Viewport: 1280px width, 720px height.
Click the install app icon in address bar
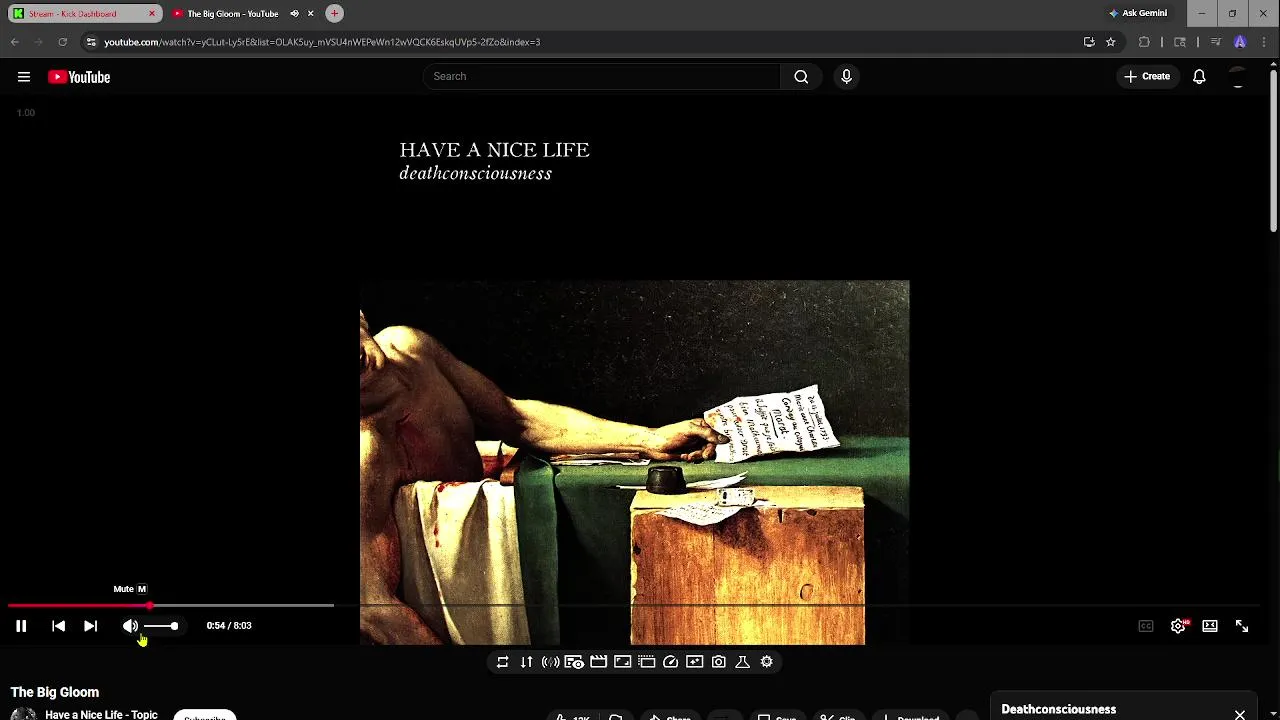coord(1089,42)
